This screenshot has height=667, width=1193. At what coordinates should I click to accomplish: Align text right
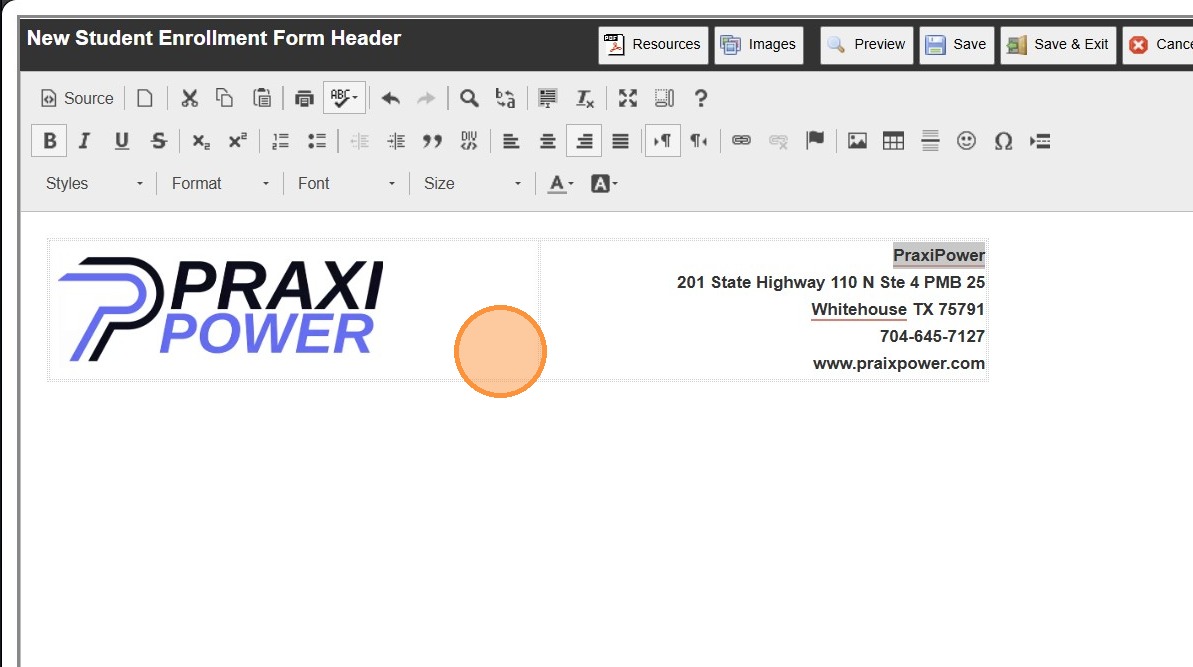click(x=584, y=141)
